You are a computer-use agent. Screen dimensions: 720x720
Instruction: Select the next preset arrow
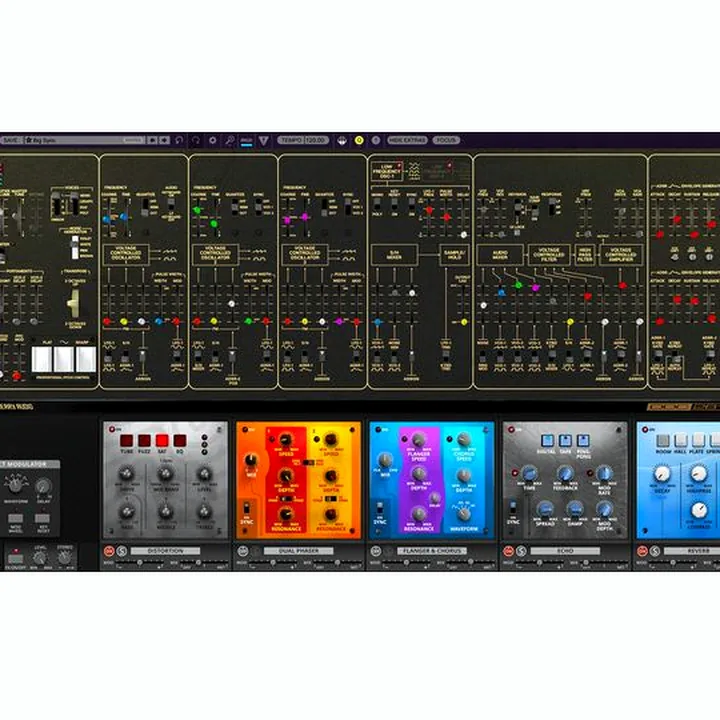[164, 140]
